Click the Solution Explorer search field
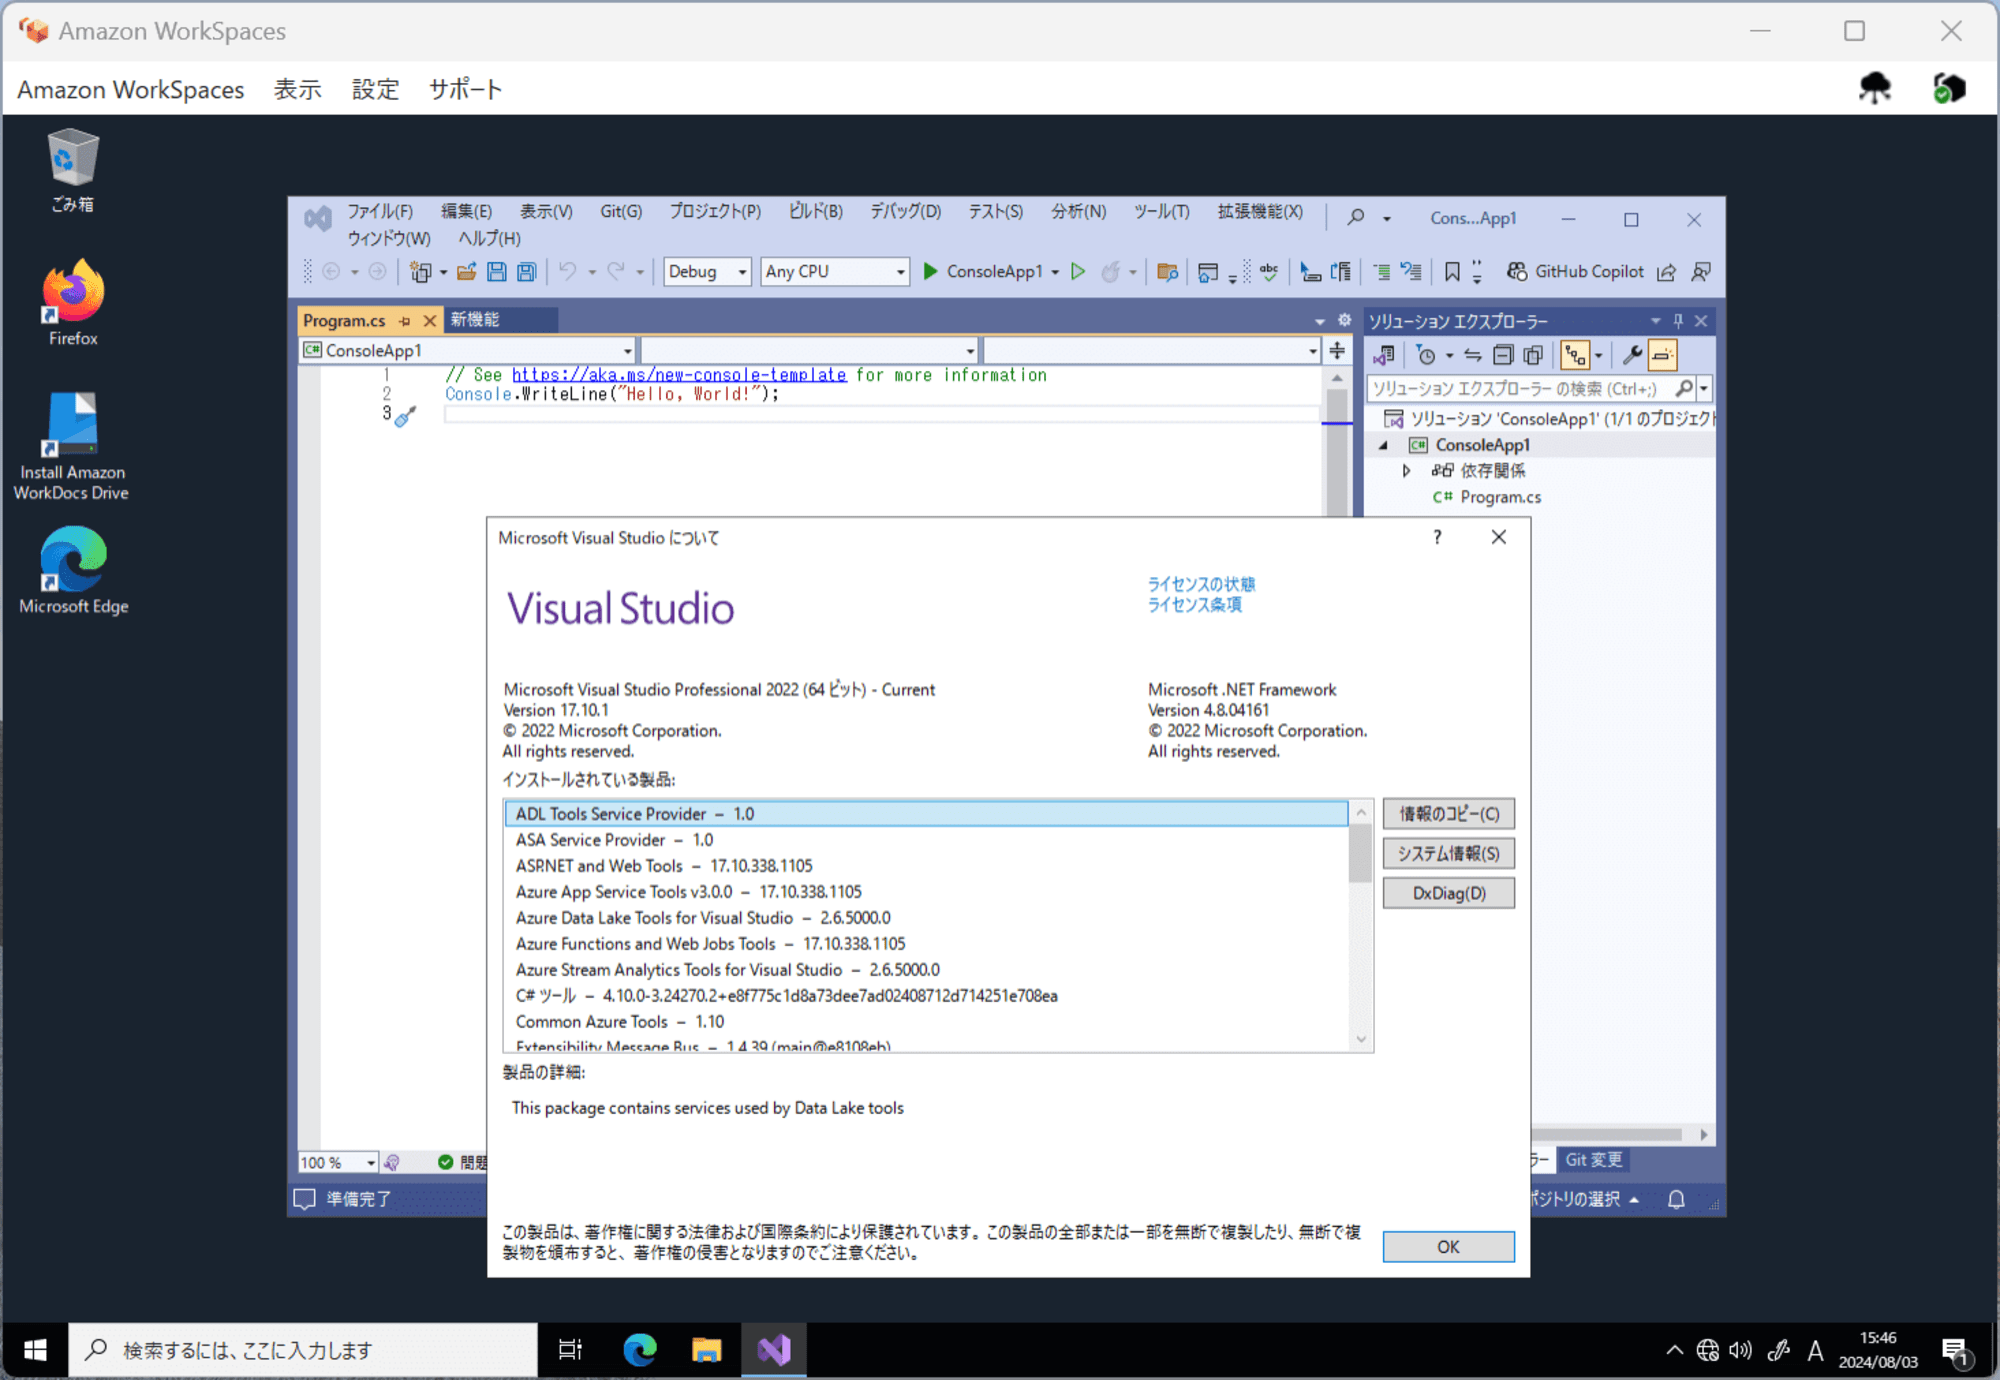The width and height of the screenshot is (2000, 1380). (x=1522, y=388)
